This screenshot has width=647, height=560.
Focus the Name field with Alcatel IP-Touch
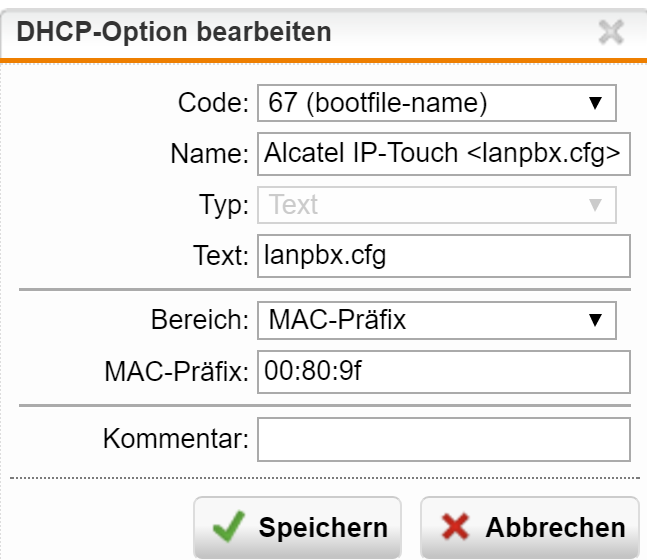[x=444, y=154]
